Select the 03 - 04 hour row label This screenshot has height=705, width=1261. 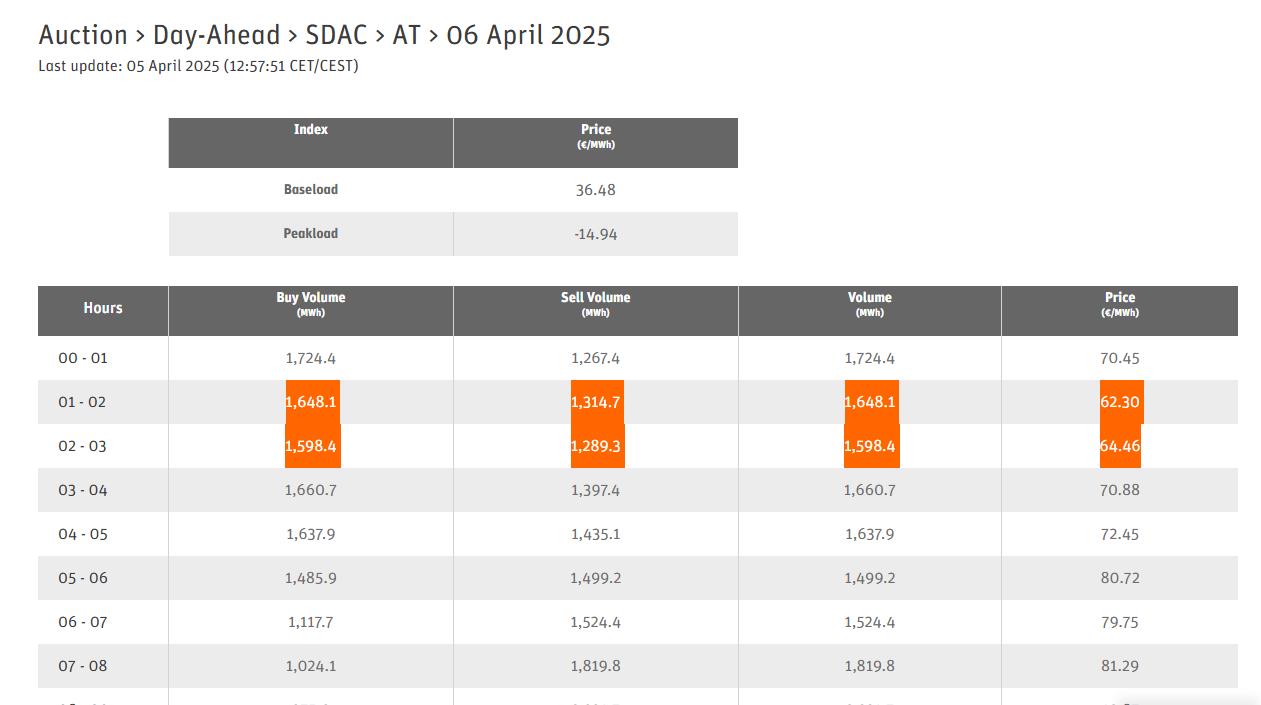point(82,490)
